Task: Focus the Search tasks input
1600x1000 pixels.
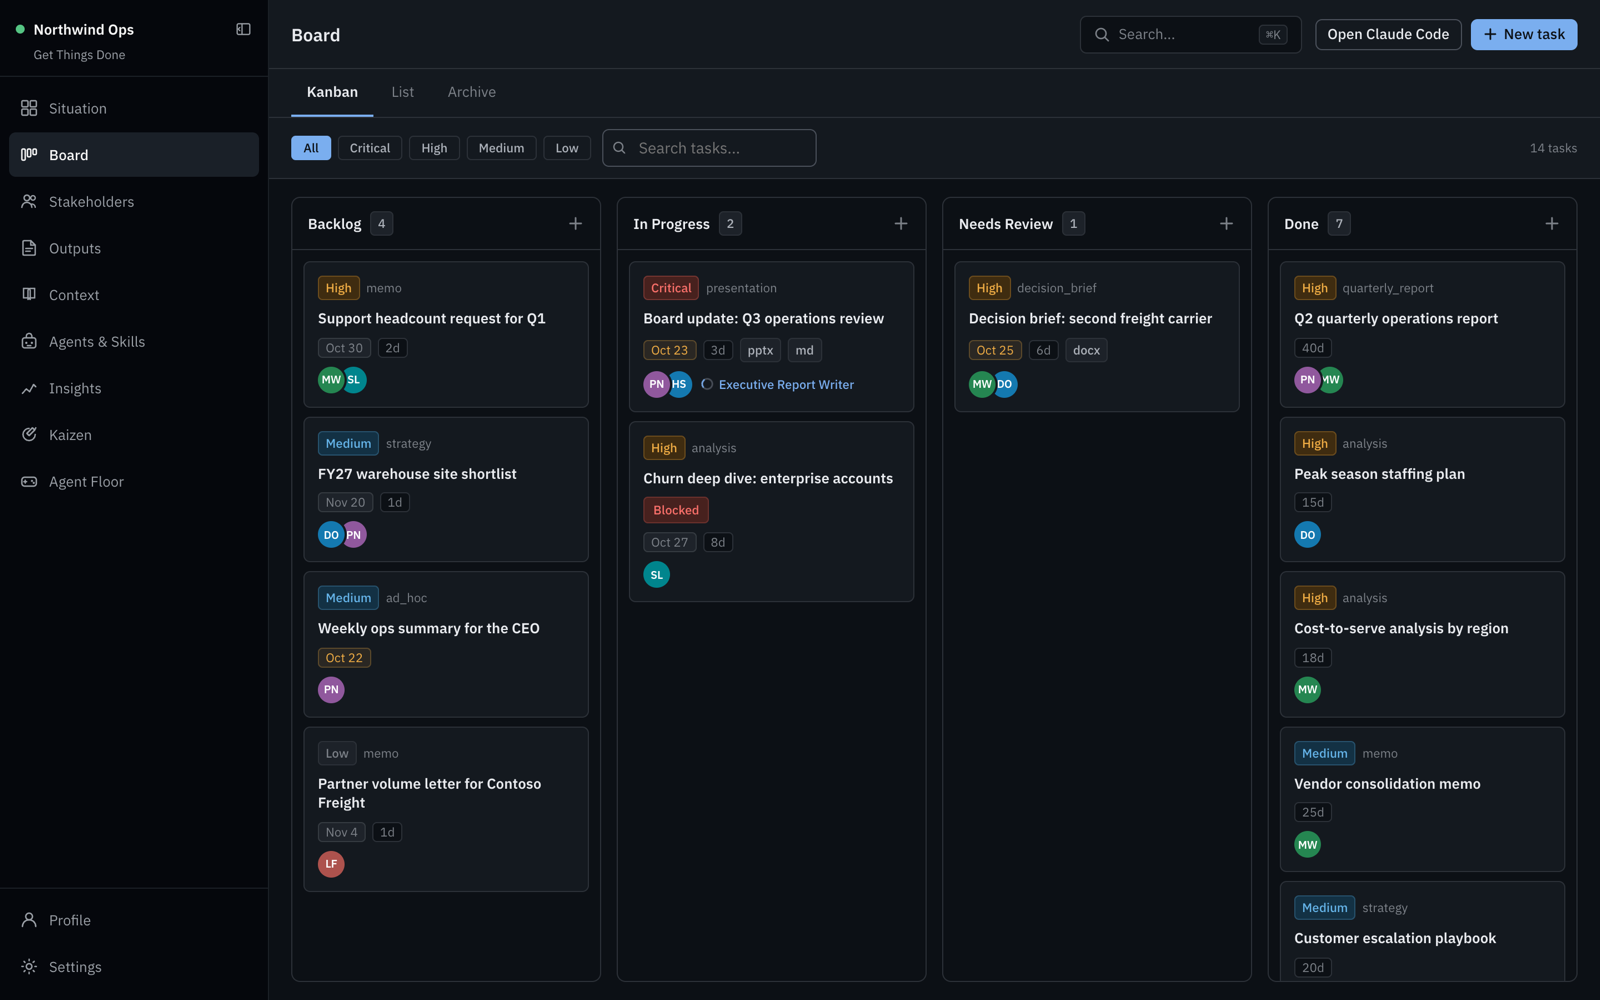Action: pos(709,148)
